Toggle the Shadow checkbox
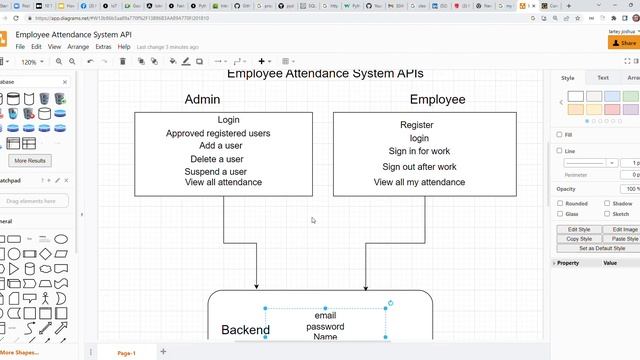The height and width of the screenshot is (360, 640). click(607, 203)
